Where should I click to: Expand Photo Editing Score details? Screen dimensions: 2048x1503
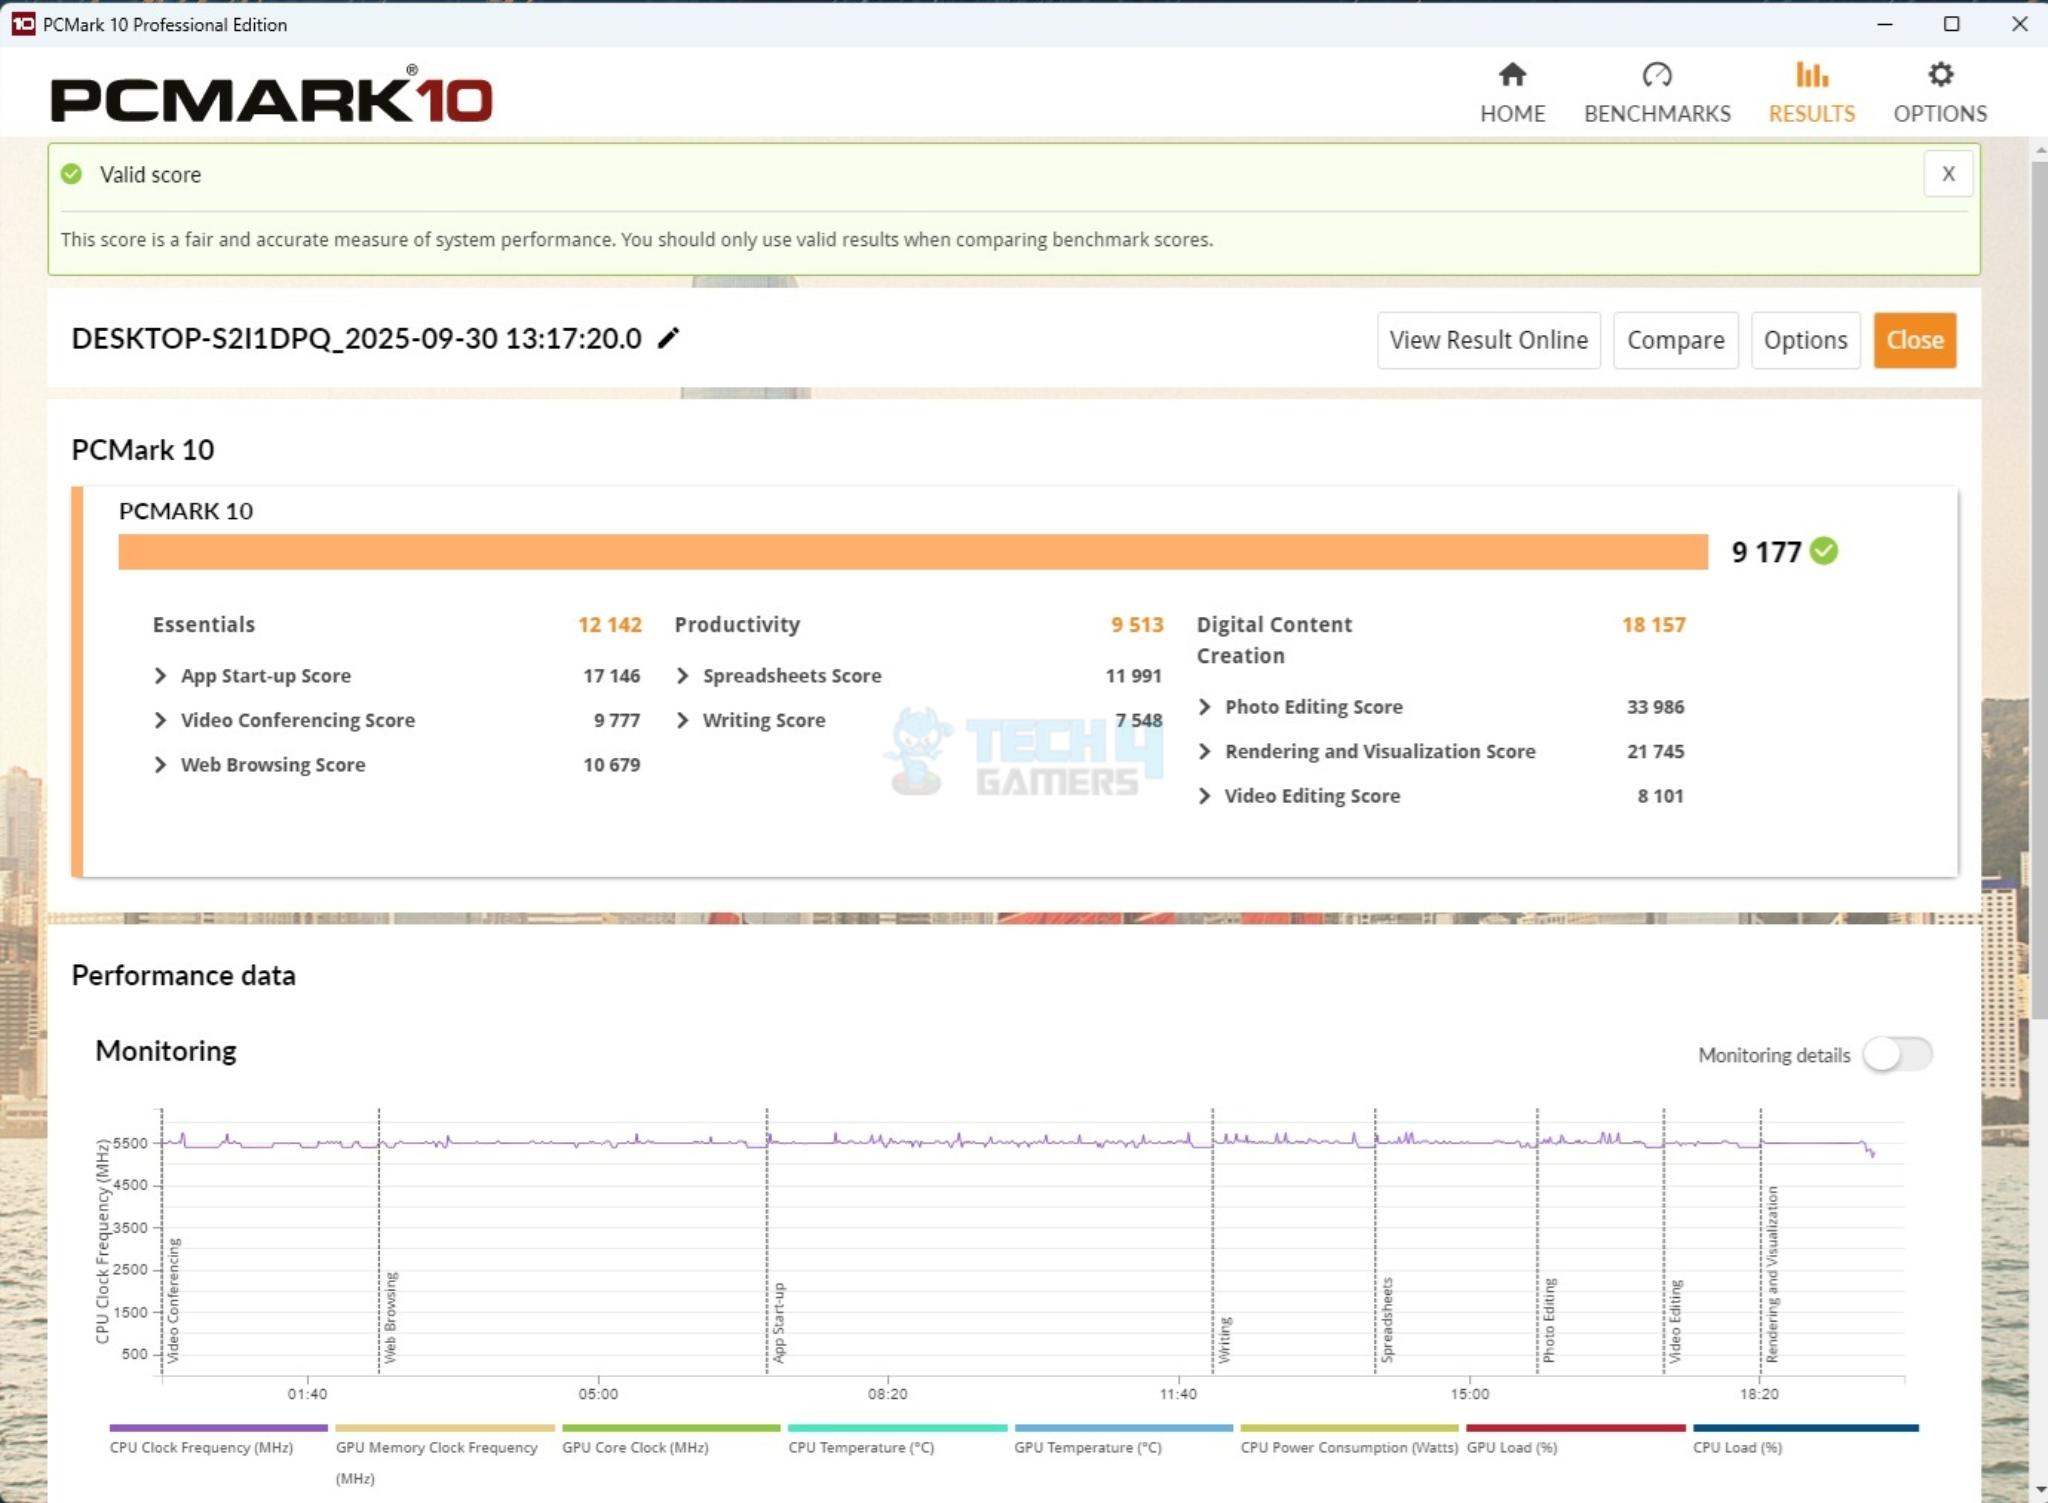click(1205, 707)
